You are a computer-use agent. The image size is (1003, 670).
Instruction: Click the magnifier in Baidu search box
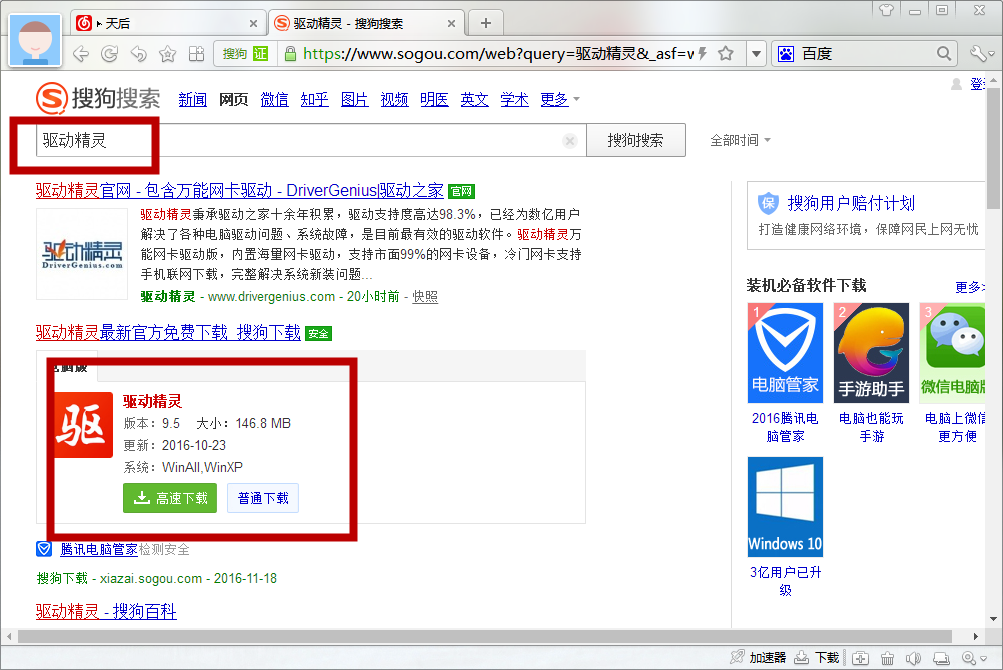tap(944, 54)
